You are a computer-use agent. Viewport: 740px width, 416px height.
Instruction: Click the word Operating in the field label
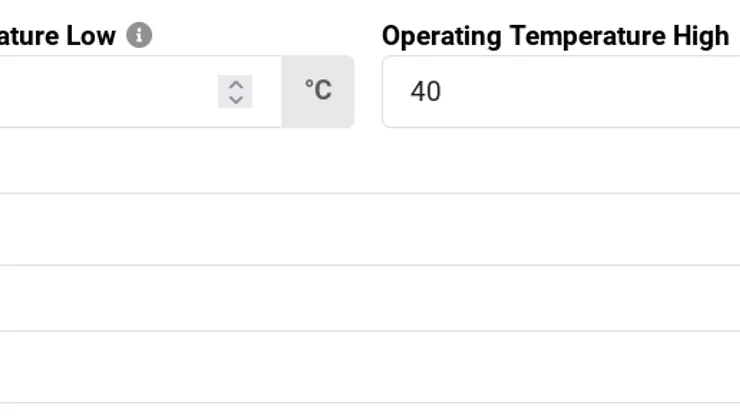[x=441, y=37]
